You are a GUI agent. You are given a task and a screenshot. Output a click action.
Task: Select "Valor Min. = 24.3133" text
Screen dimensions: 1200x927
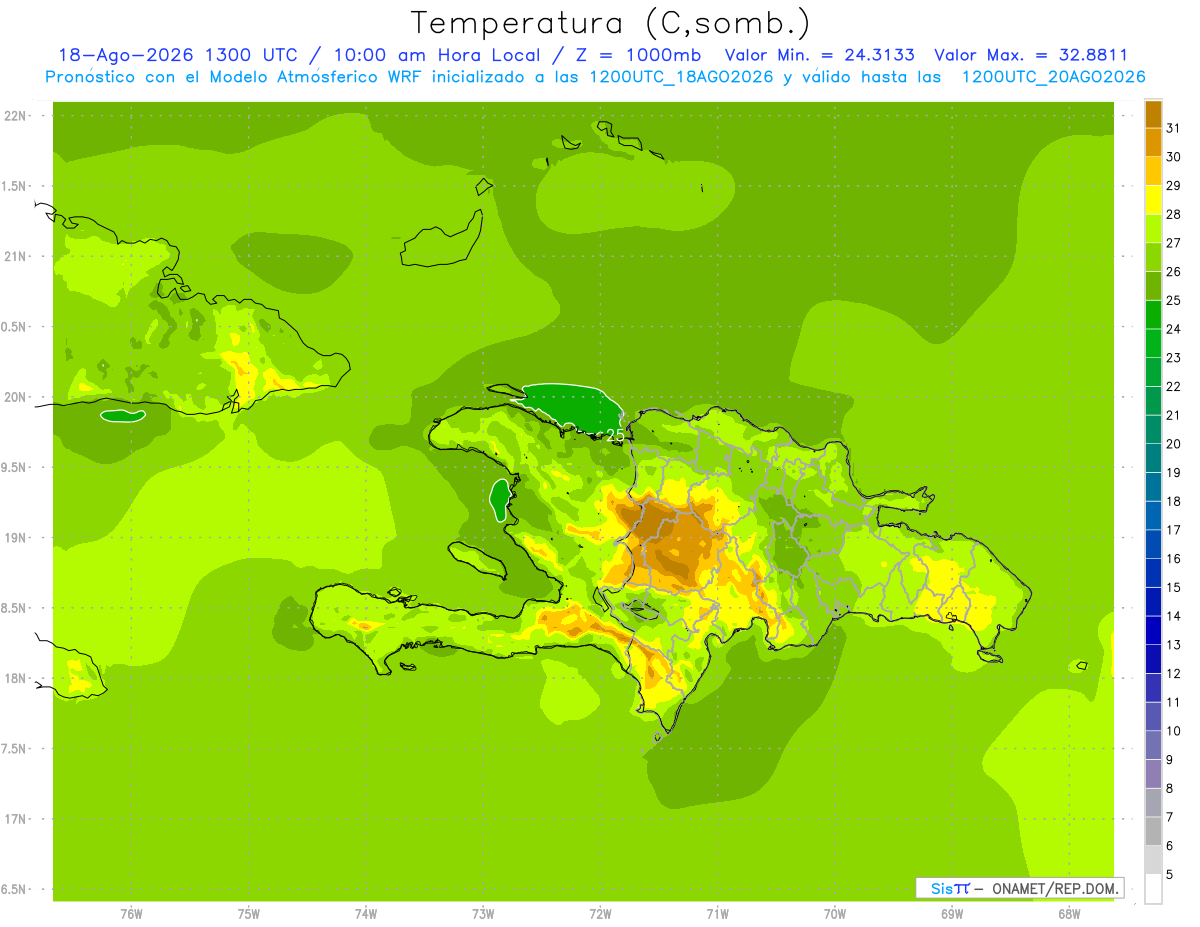tap(820, 55)
